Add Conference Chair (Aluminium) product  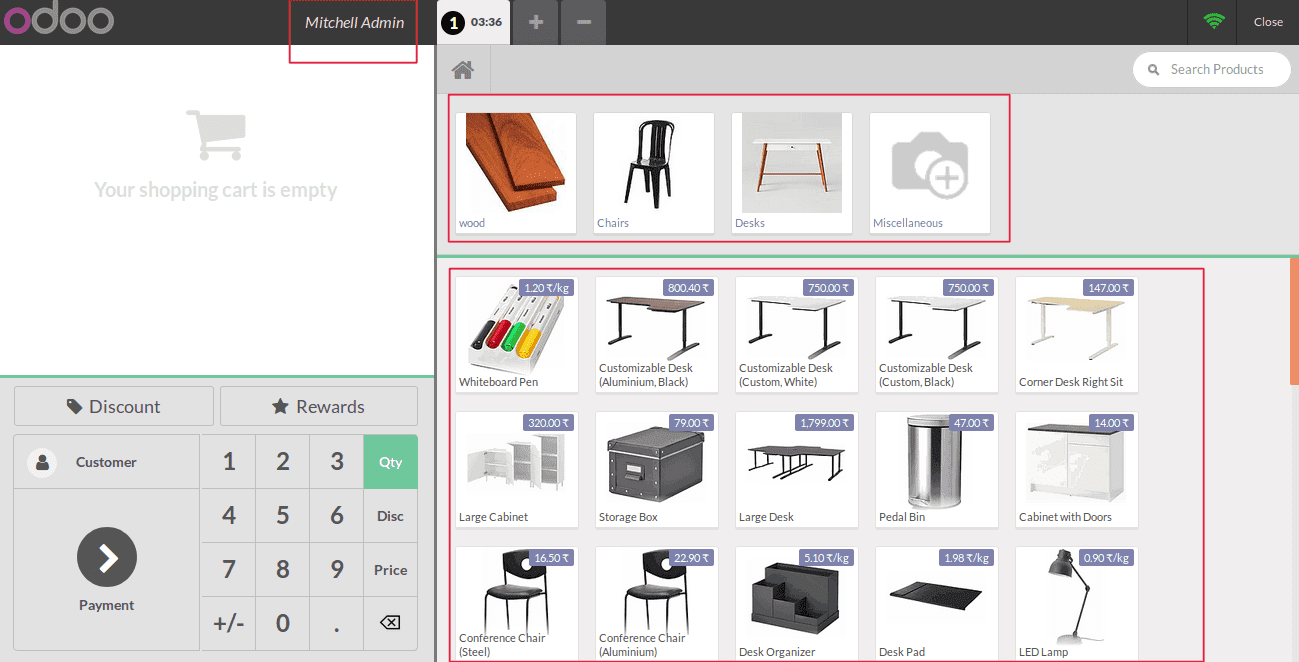[x=657, y=604]
